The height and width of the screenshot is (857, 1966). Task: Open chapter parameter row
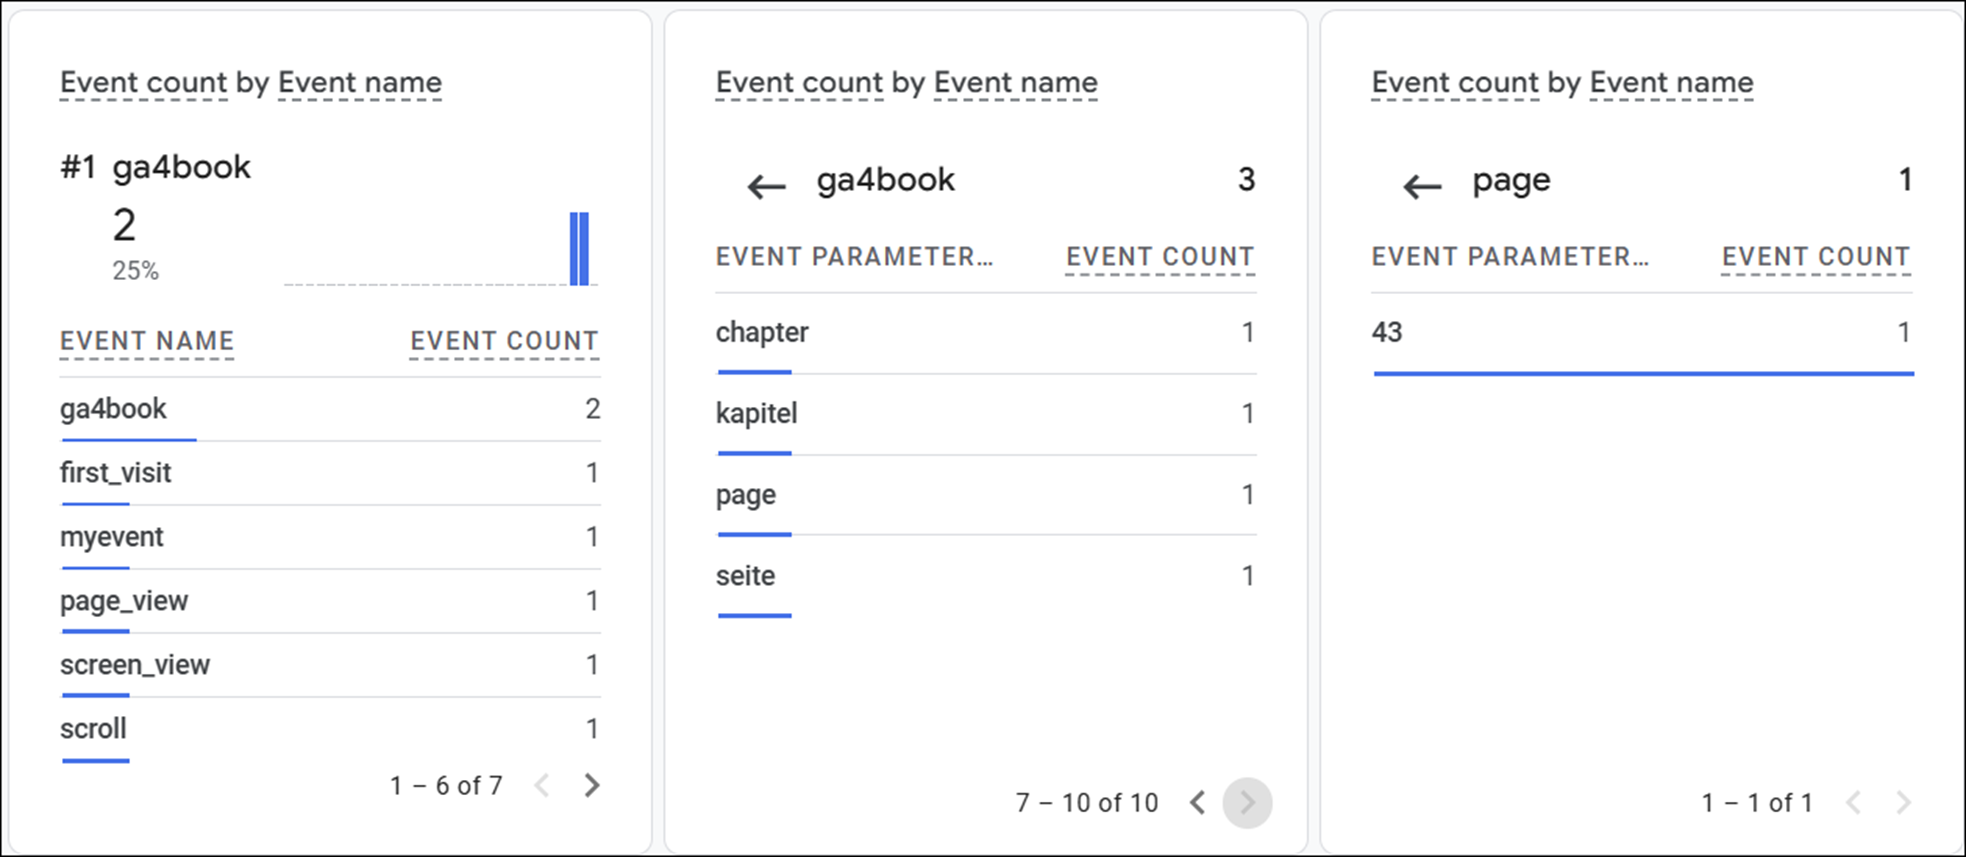[x=986, y=333]
